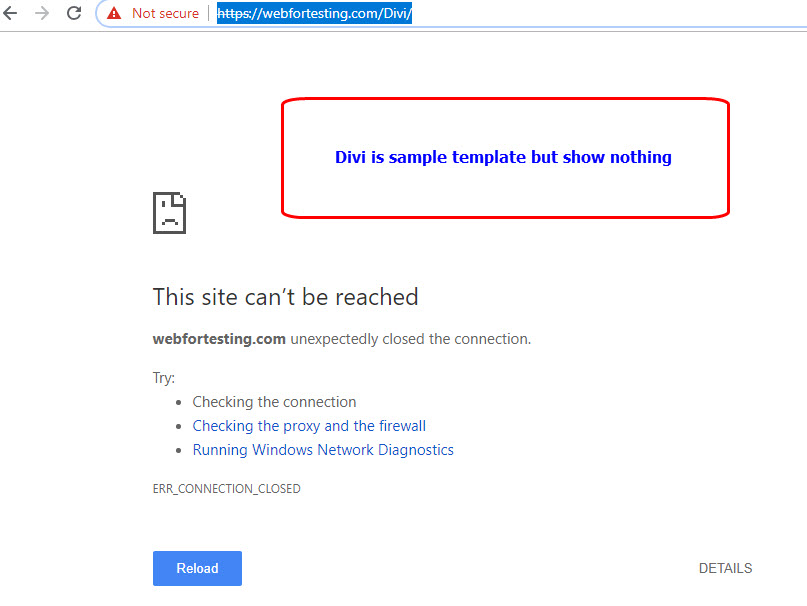Viewport: 807px width, 606px height.
Task: Click the "Checking the connection" suggestion
Action: (274, 402)
